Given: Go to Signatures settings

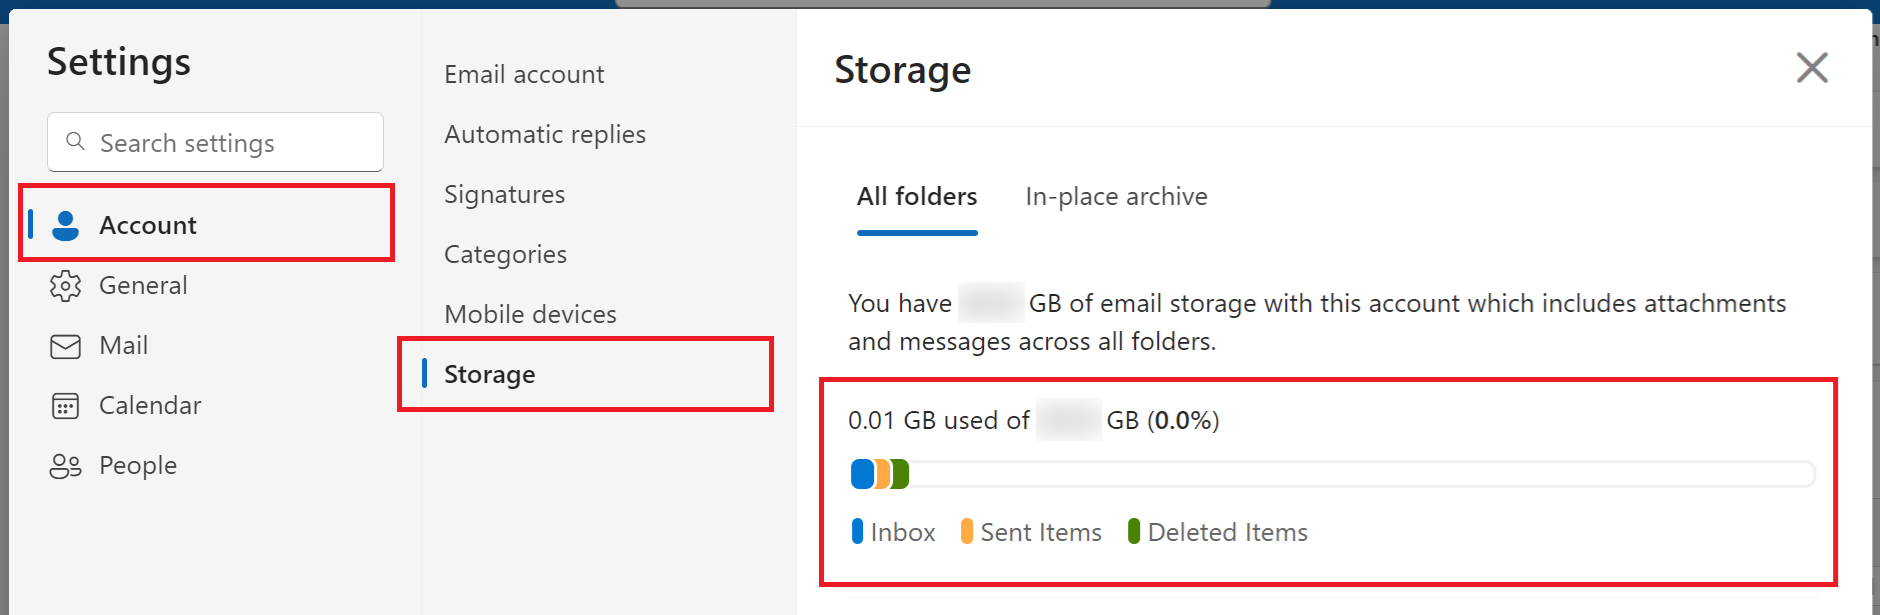Looking at the screenshot, I should click(x=504, y=195).
